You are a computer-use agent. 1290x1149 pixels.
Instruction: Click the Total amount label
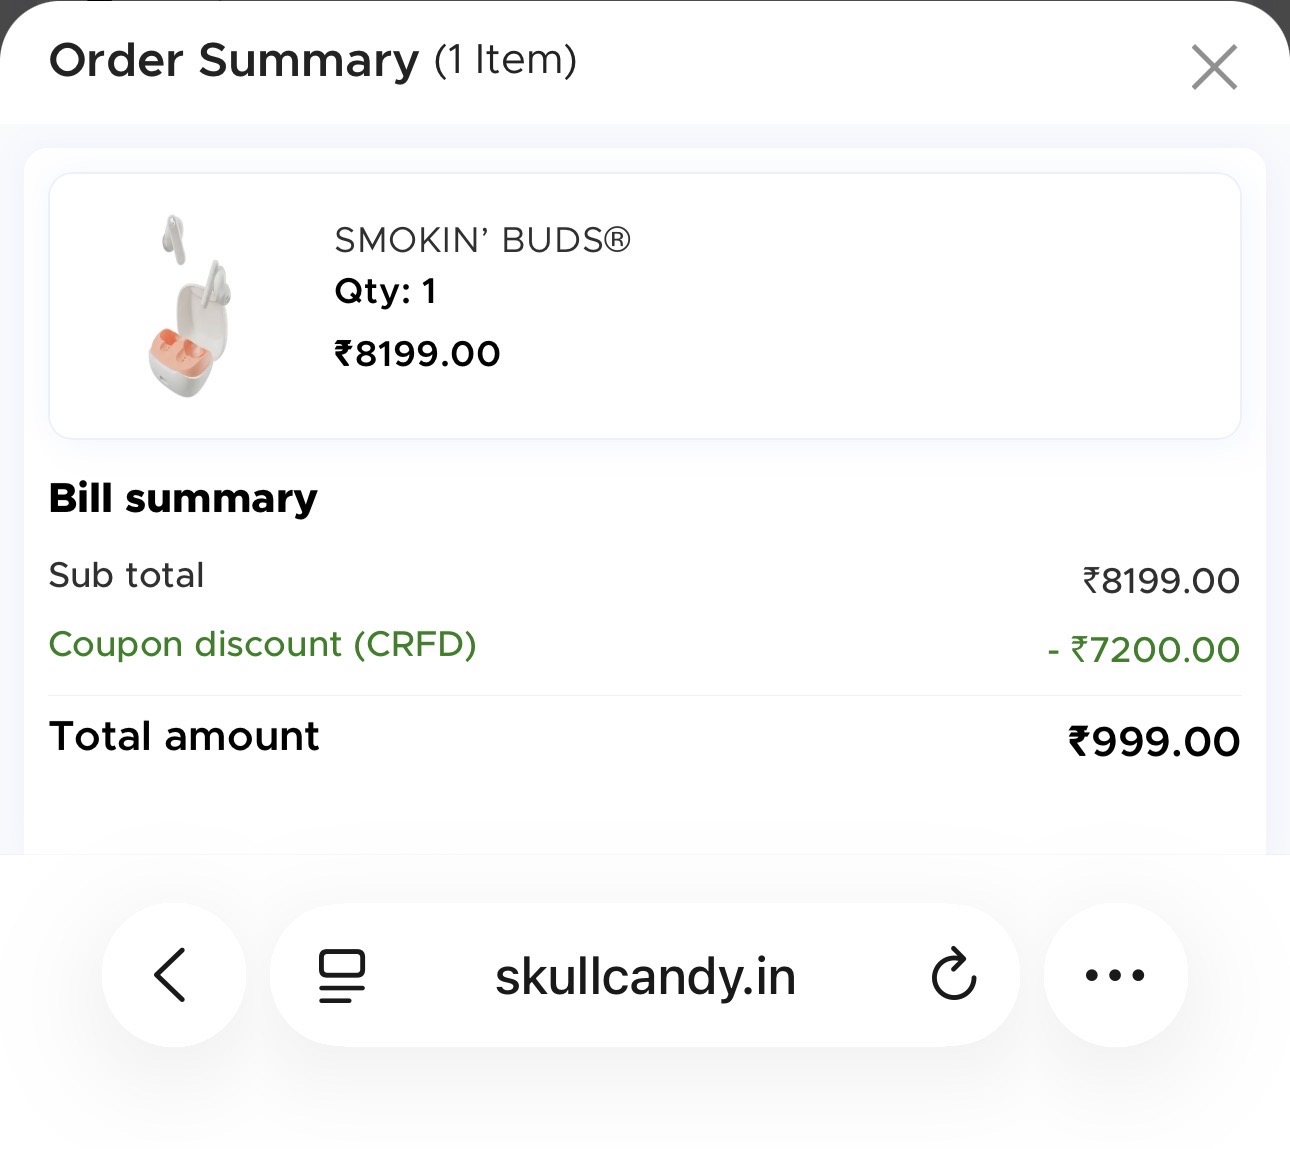pyautogui.click(x=184, y=737)
